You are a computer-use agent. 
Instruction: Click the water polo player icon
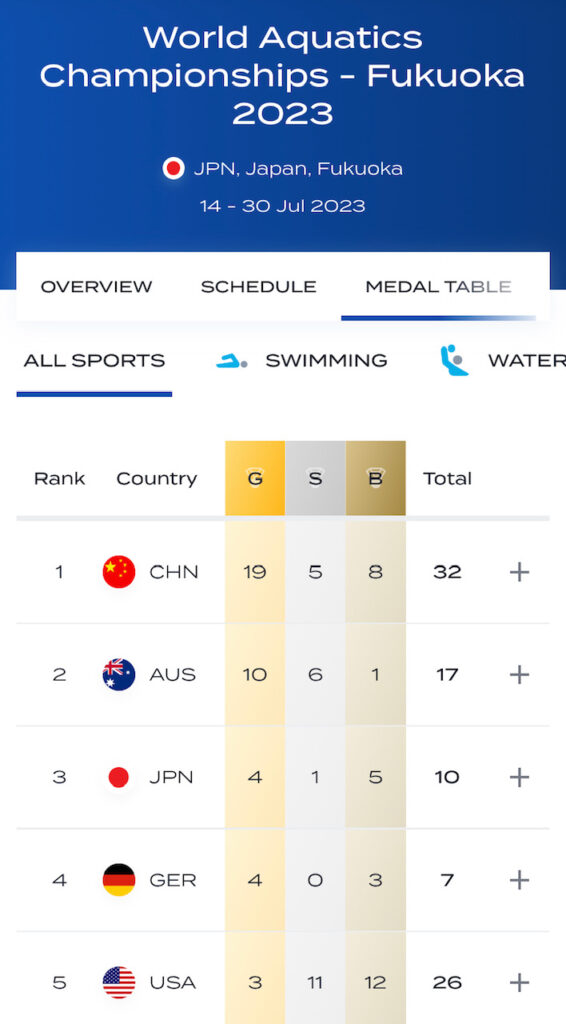pyautogui.click(x=455, y=360)
